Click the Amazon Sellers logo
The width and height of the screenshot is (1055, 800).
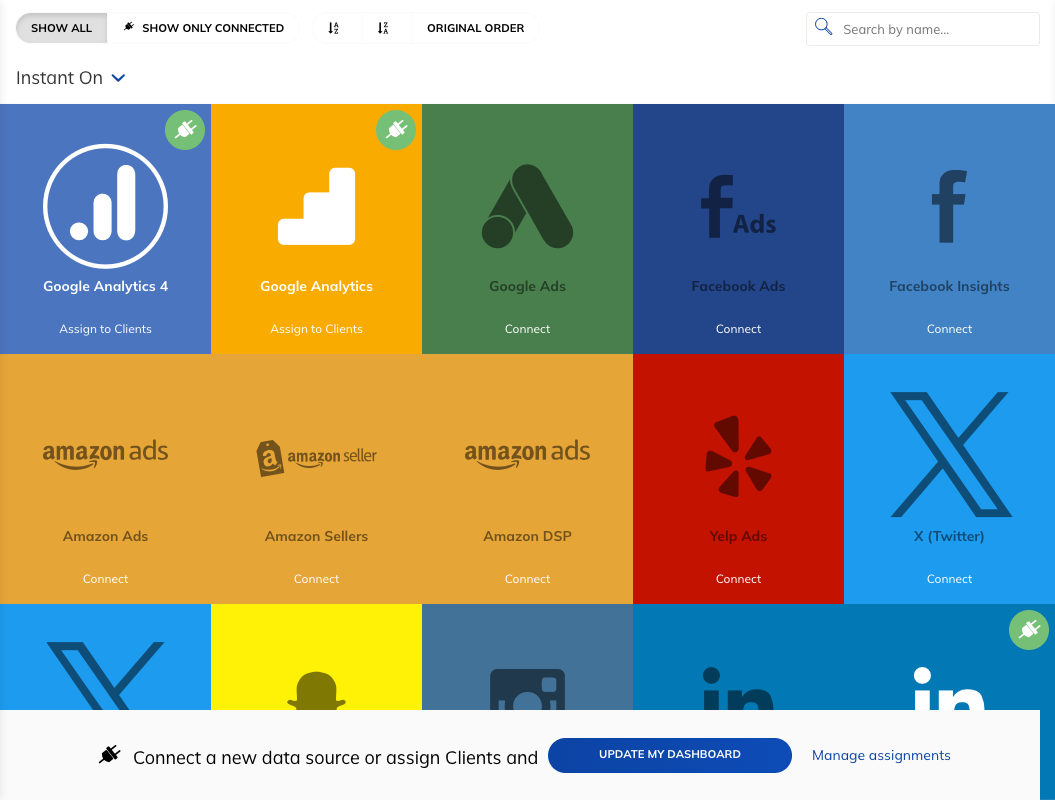pyautogui.click(x=316, y=458)
